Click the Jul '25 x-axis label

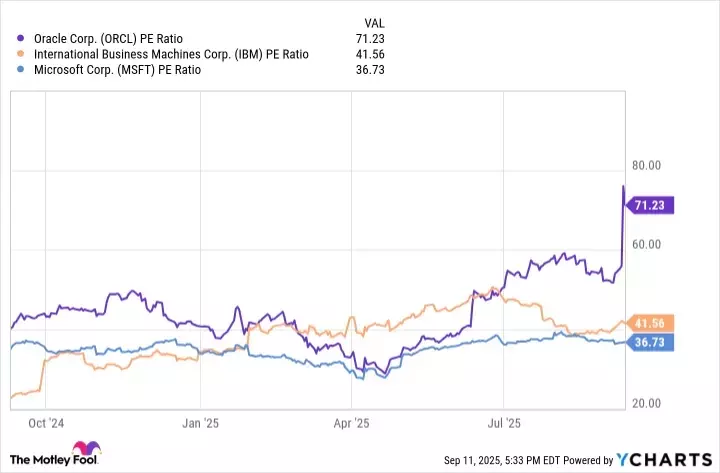click(504, 423)
